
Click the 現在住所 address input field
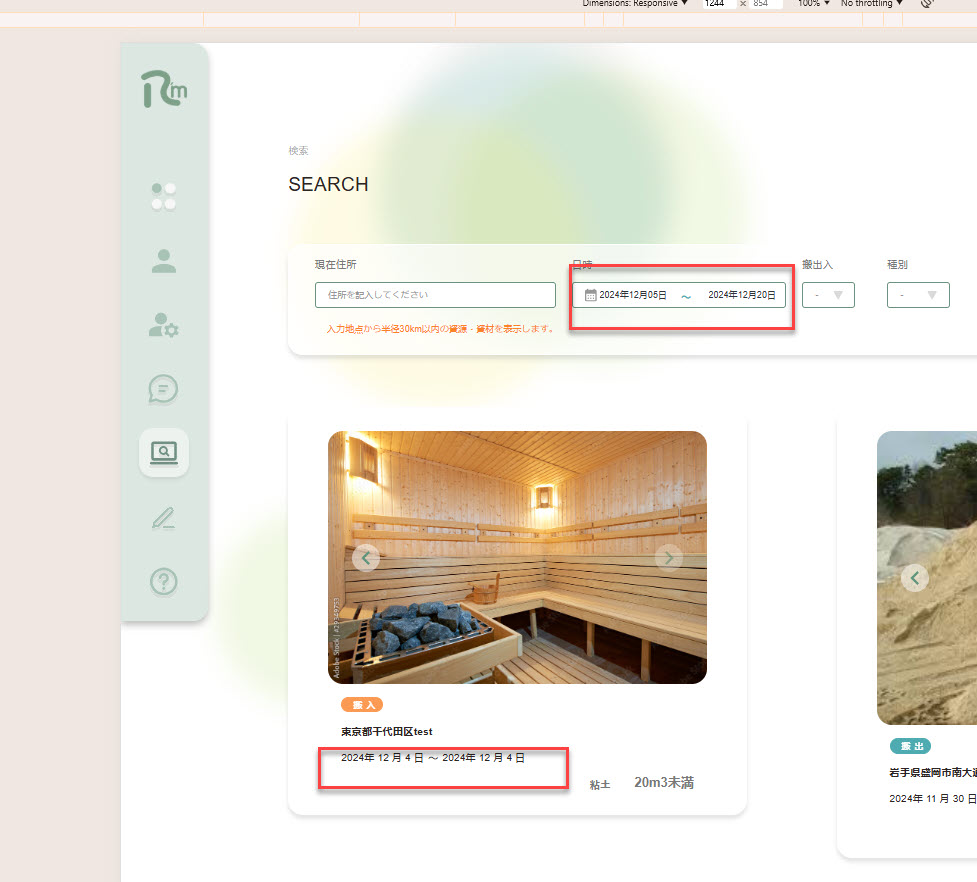[x=435, y=295]
